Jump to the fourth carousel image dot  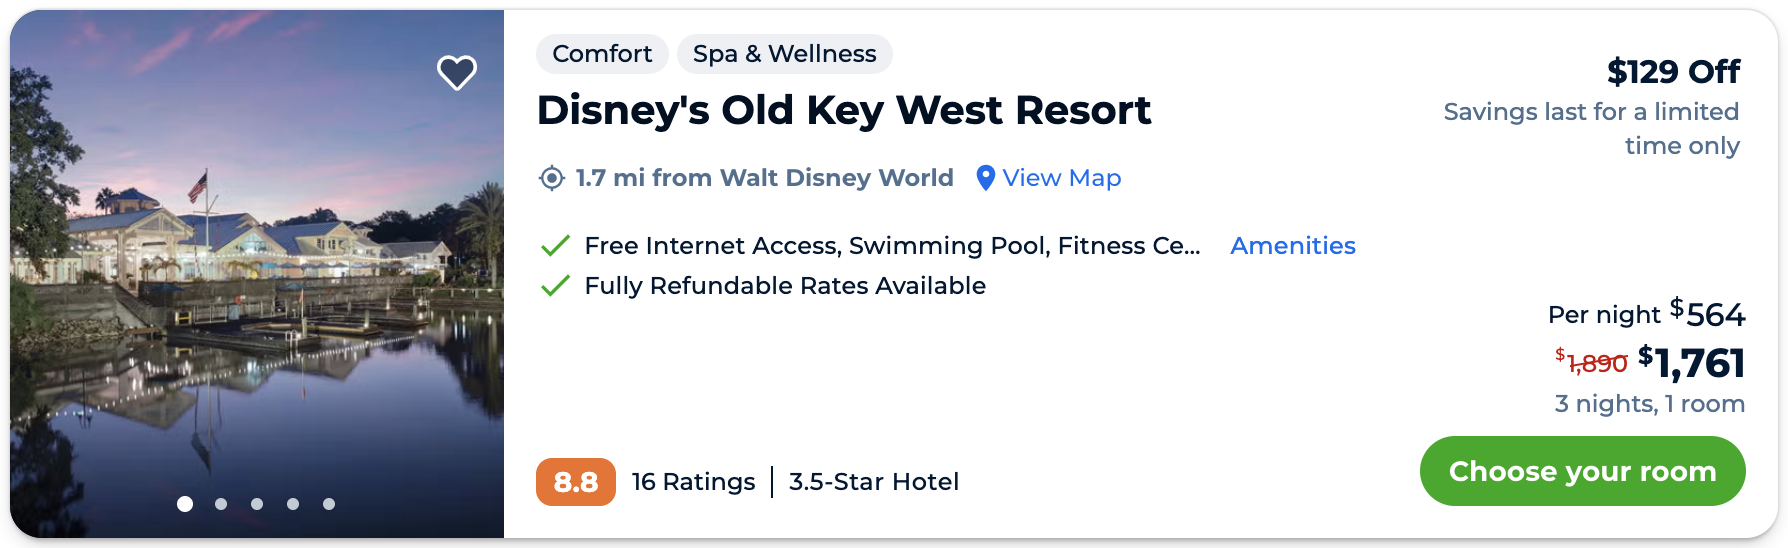point(293,504)
